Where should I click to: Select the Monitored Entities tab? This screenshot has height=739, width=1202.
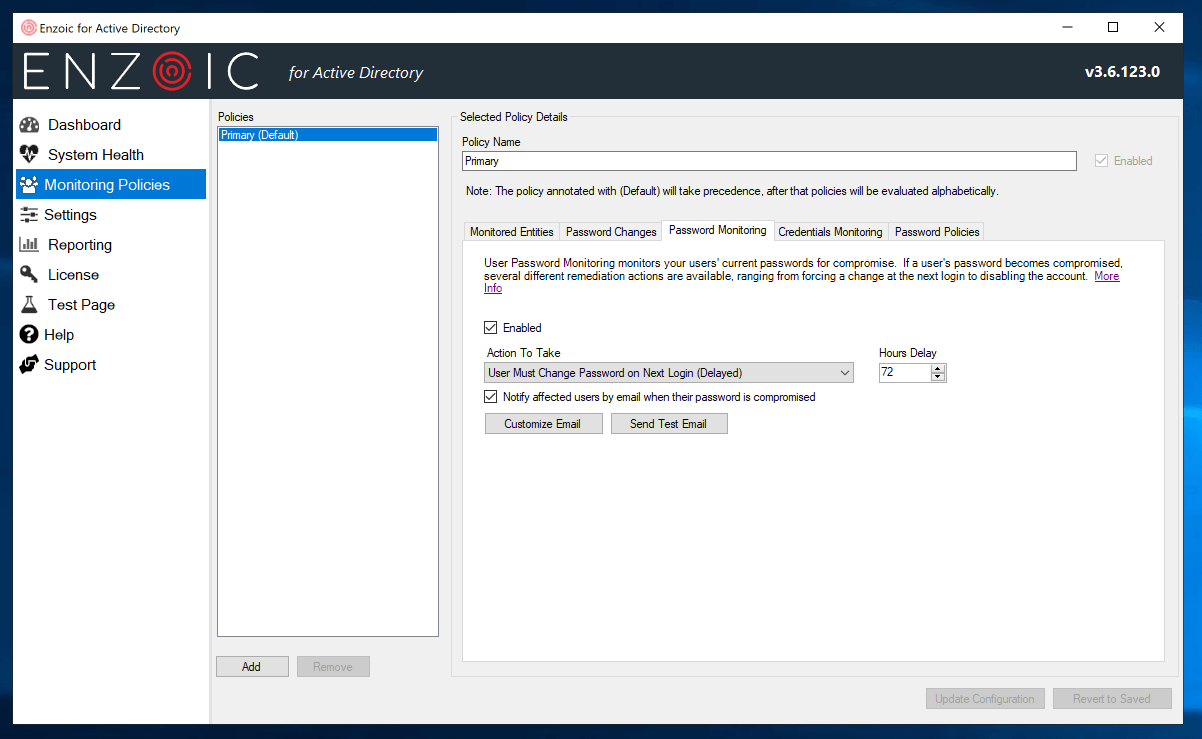[x=511, y=232]
